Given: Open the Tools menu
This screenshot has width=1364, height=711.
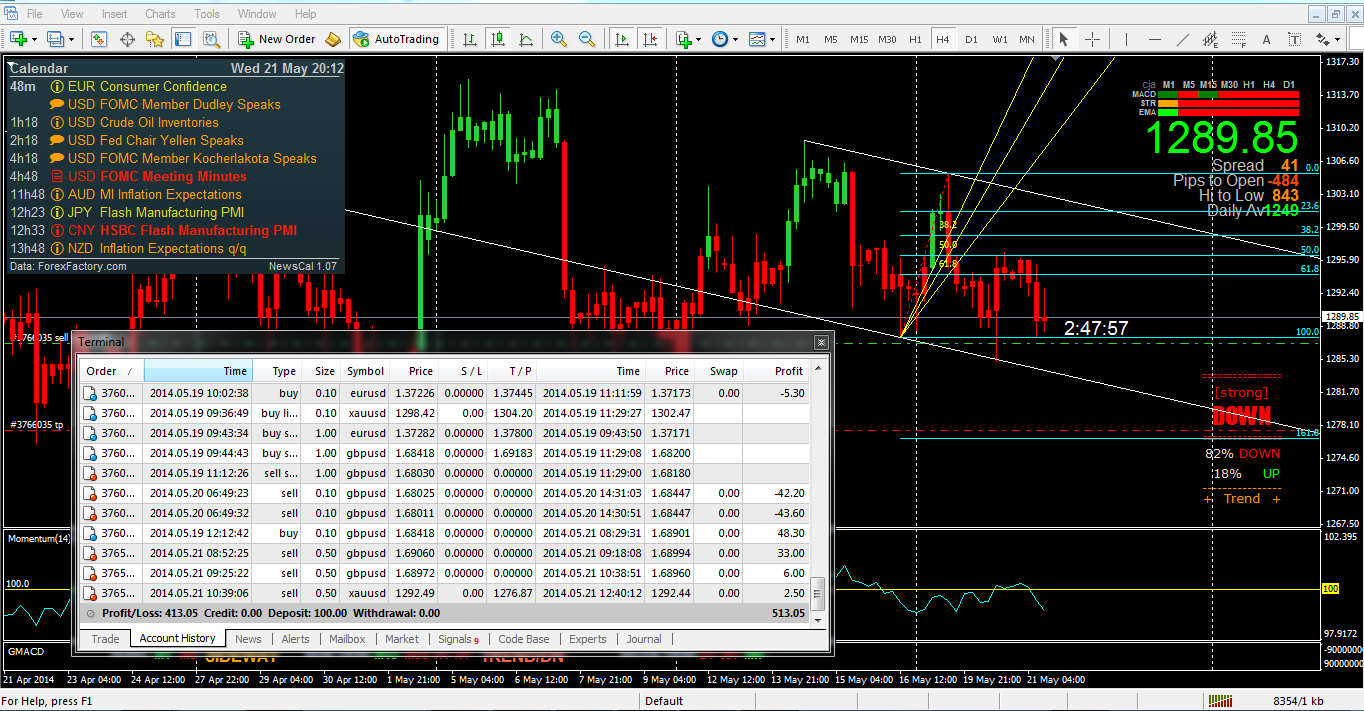Looking at the screenshot, I should point(207,14).
